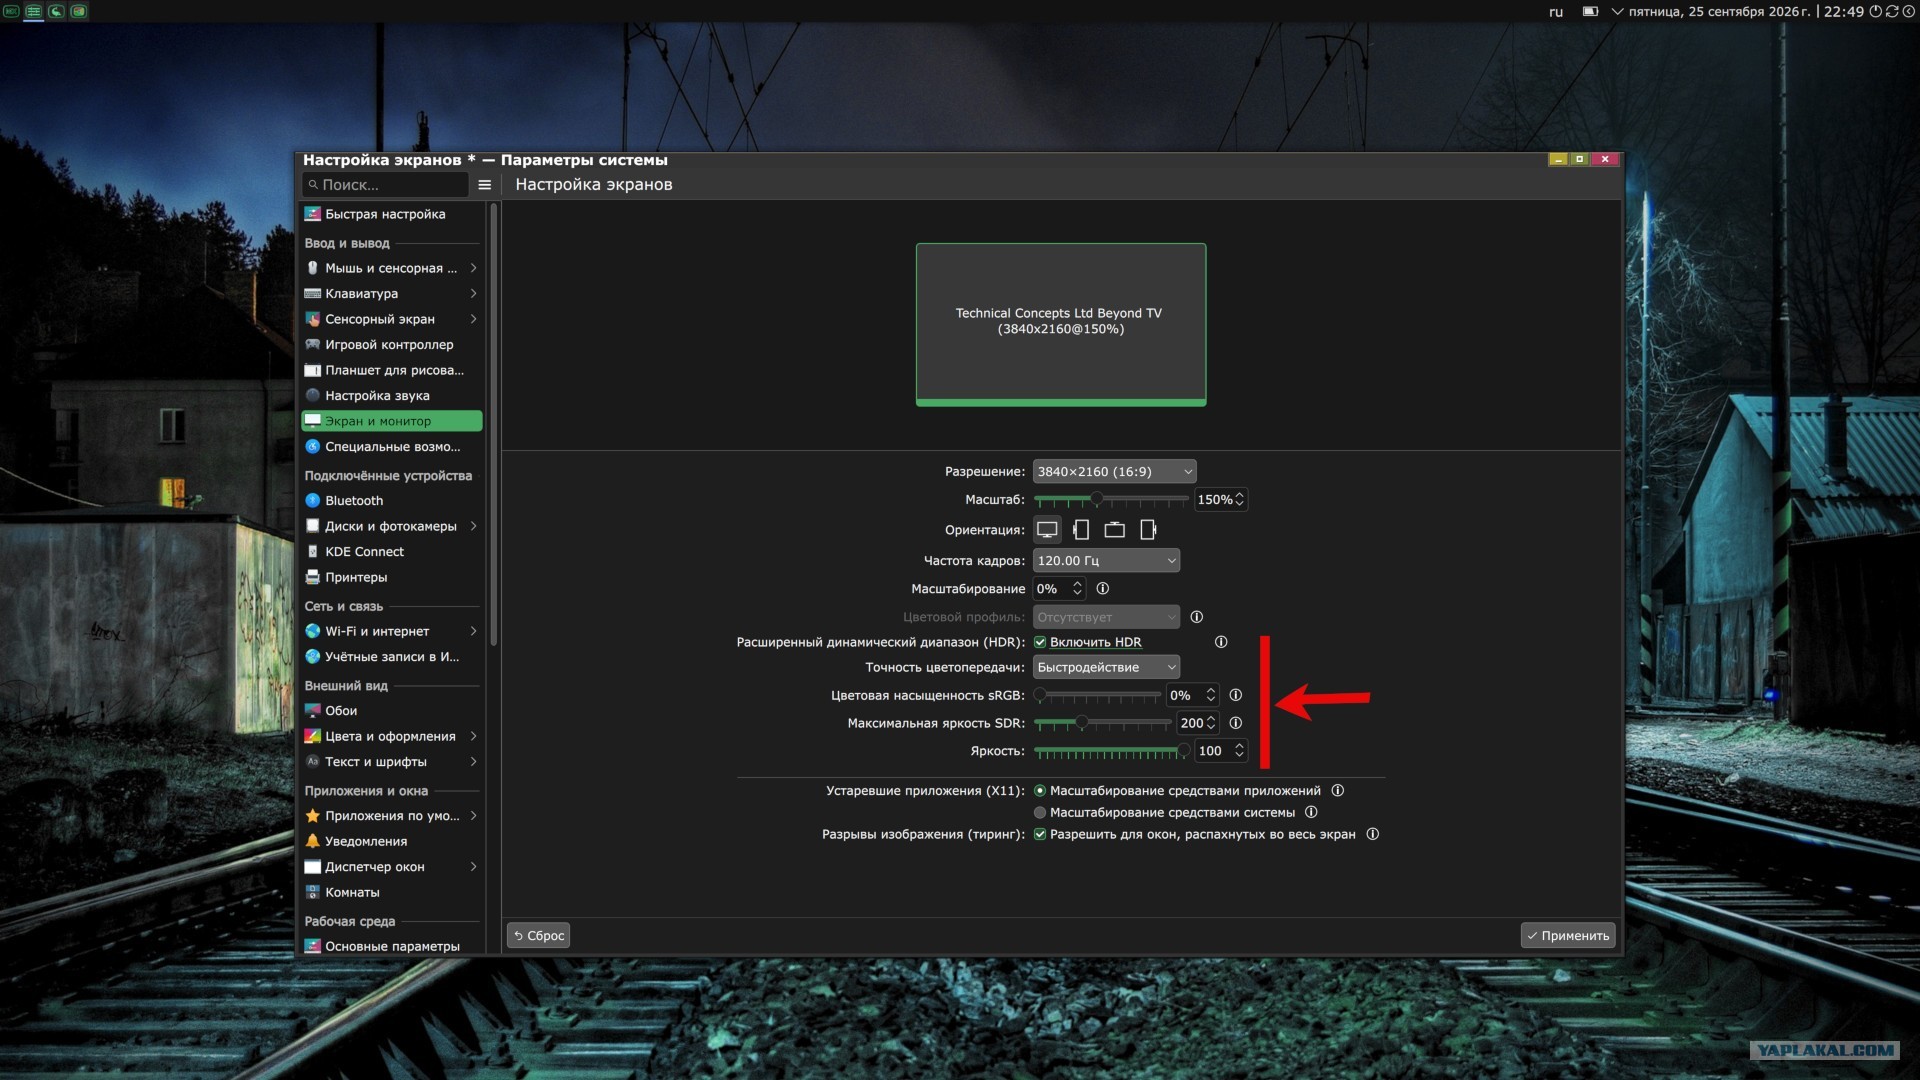Select the upside-down orientation icon
This screenshot has width=1920, height=1080.
tap(1114, 530)
